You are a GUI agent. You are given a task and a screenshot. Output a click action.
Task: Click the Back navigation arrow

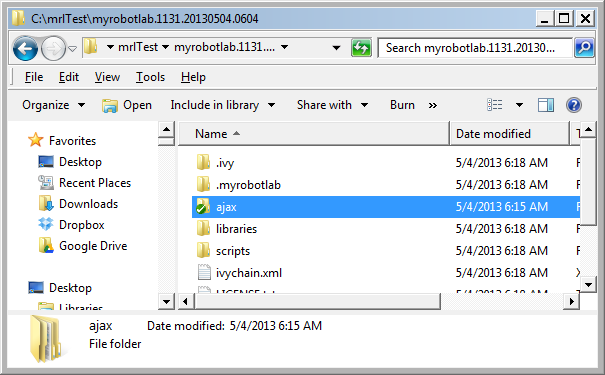click(x=25, y=49)
